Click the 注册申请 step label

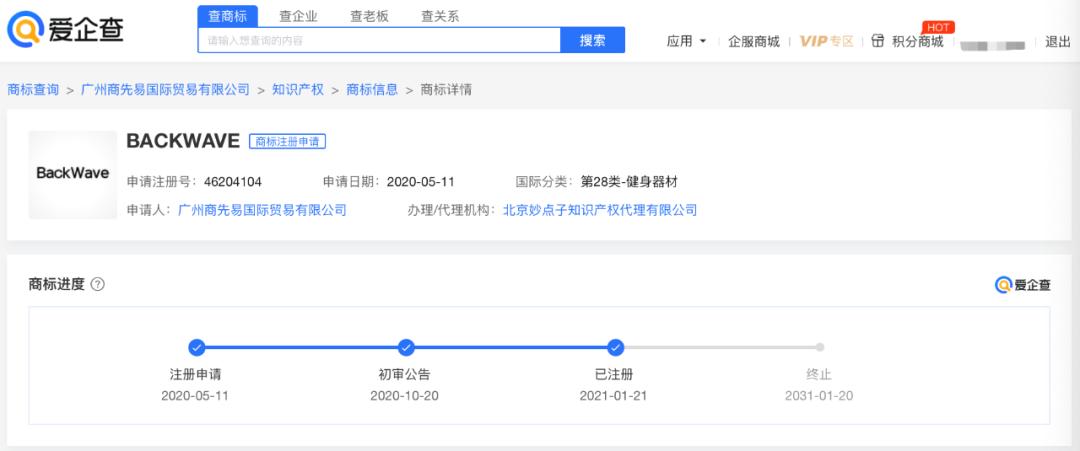tap(196, 375)
